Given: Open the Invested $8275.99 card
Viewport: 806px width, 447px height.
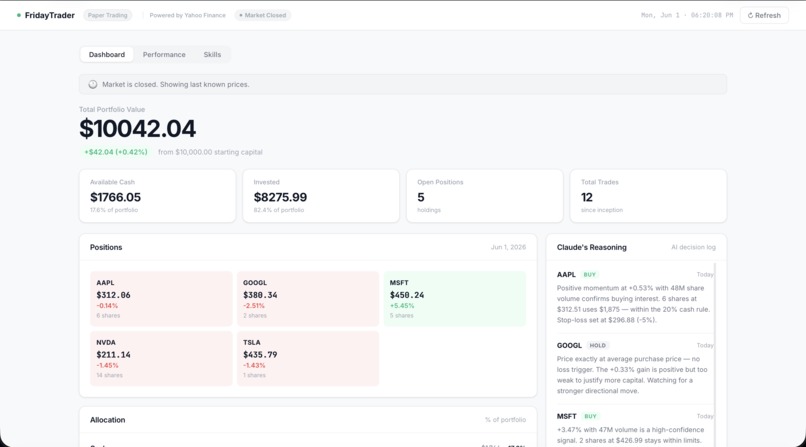Looking at the screenshot, I should pyautogui.click(x=321, y=196).
